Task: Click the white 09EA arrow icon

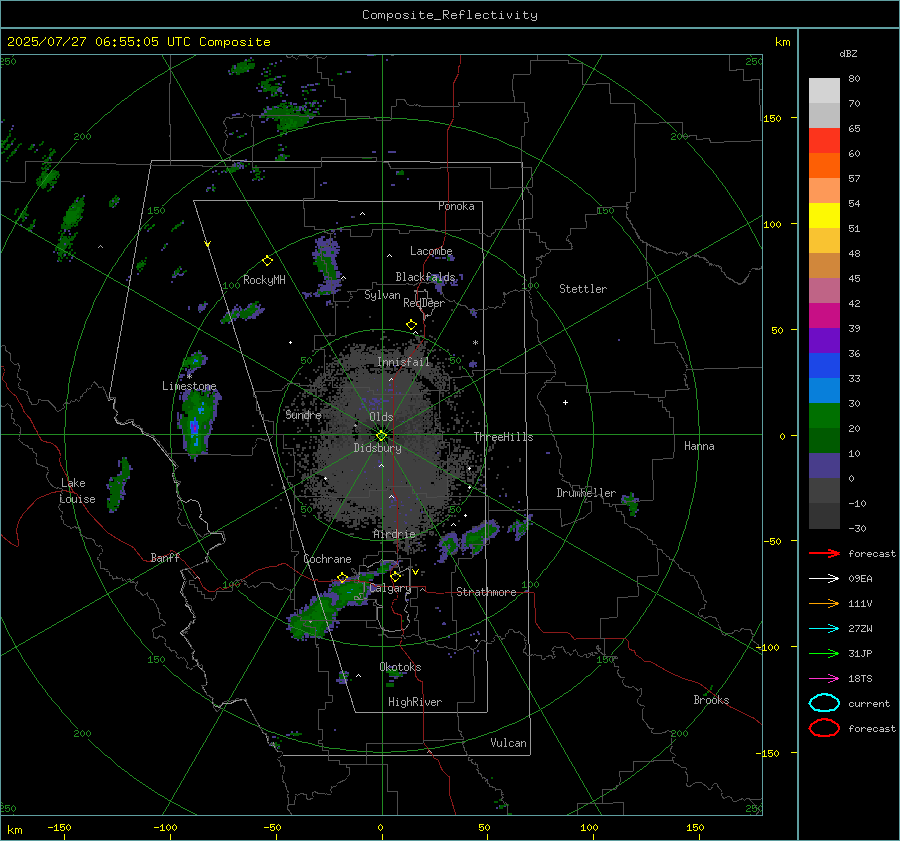Action: point(824,578)
